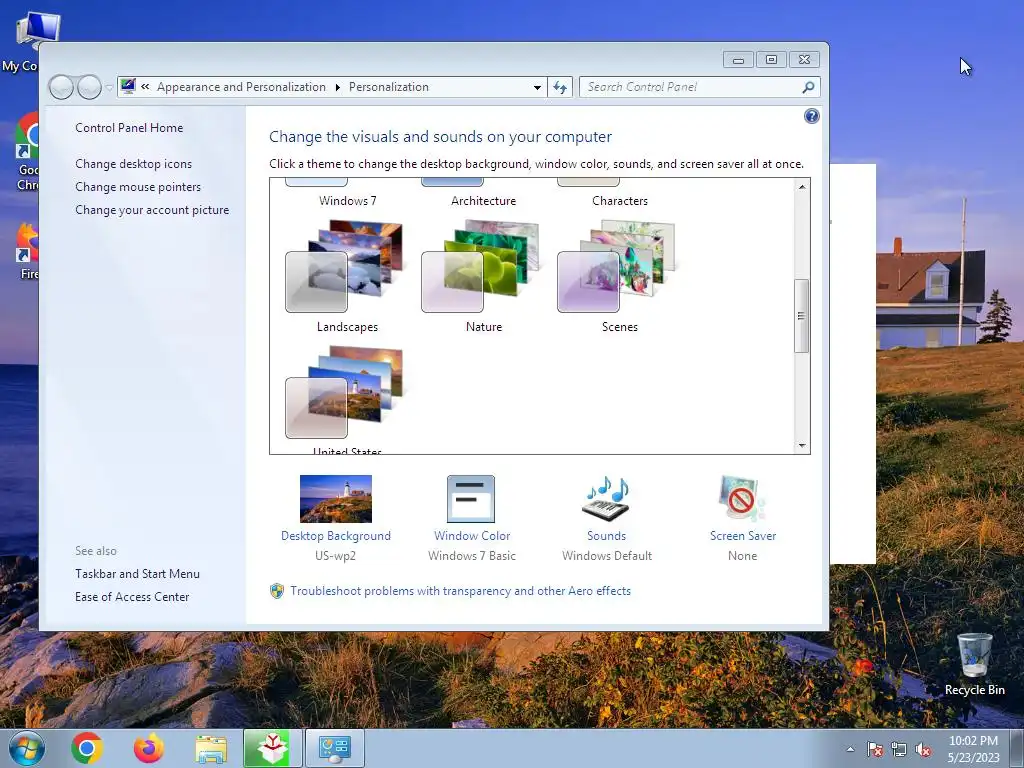Image resolution: width=1024 pixels, height=768 pixels.
Task: Show hidden tray icons arrow
Action: click(x=850, y=749)
